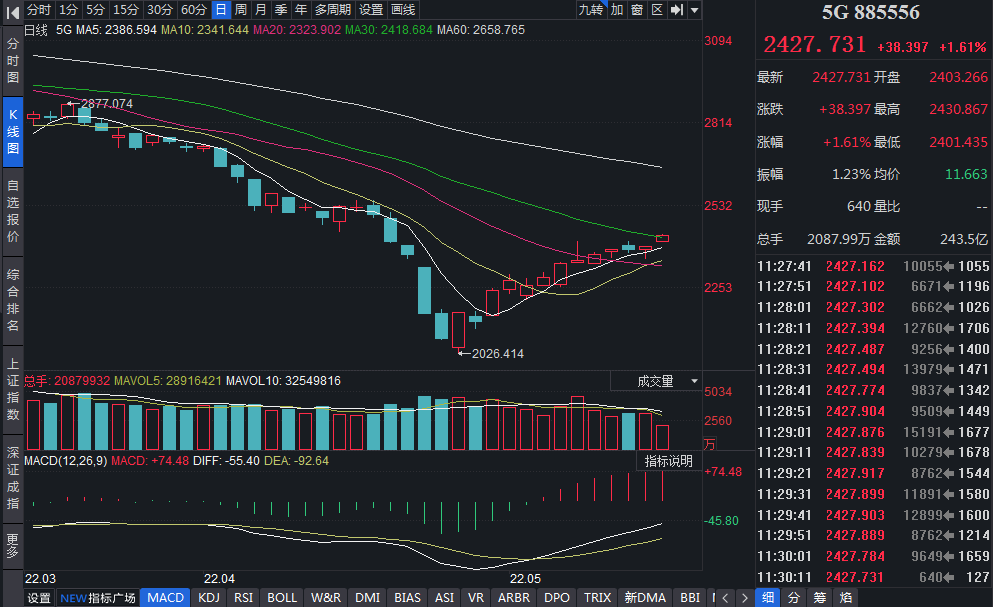Click the 九转 indicator icon
The height and width of the screenshot is (607, 993).
591,10
